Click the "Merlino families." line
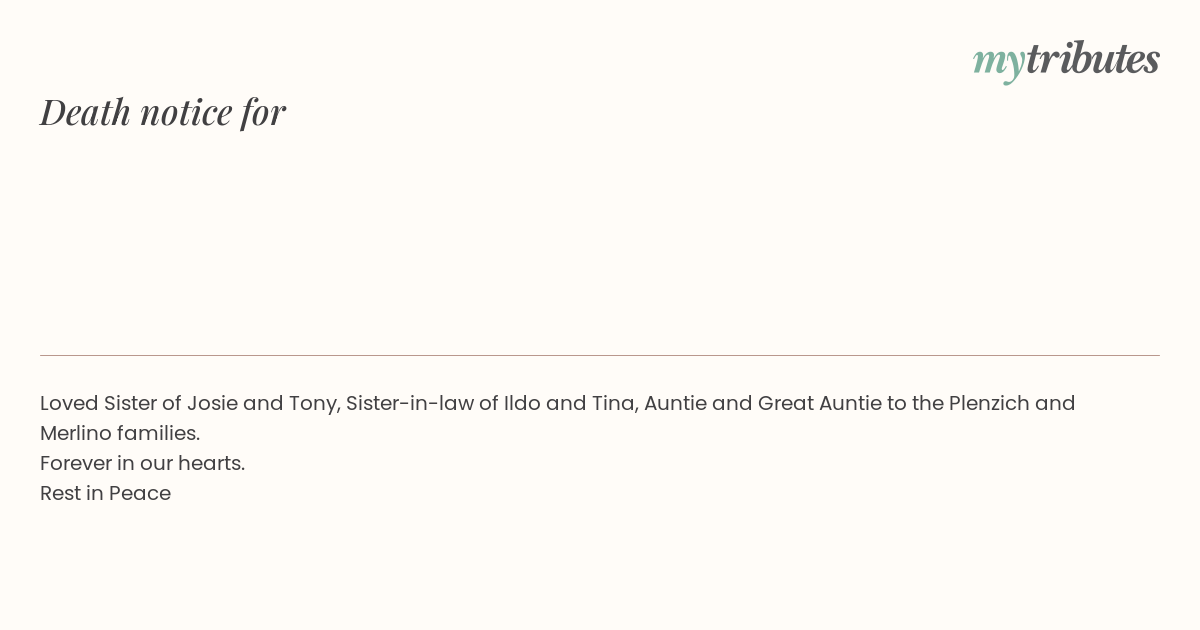Viewport: 1200px width, 630px height. pyautogui.click(x=120, y=433)
